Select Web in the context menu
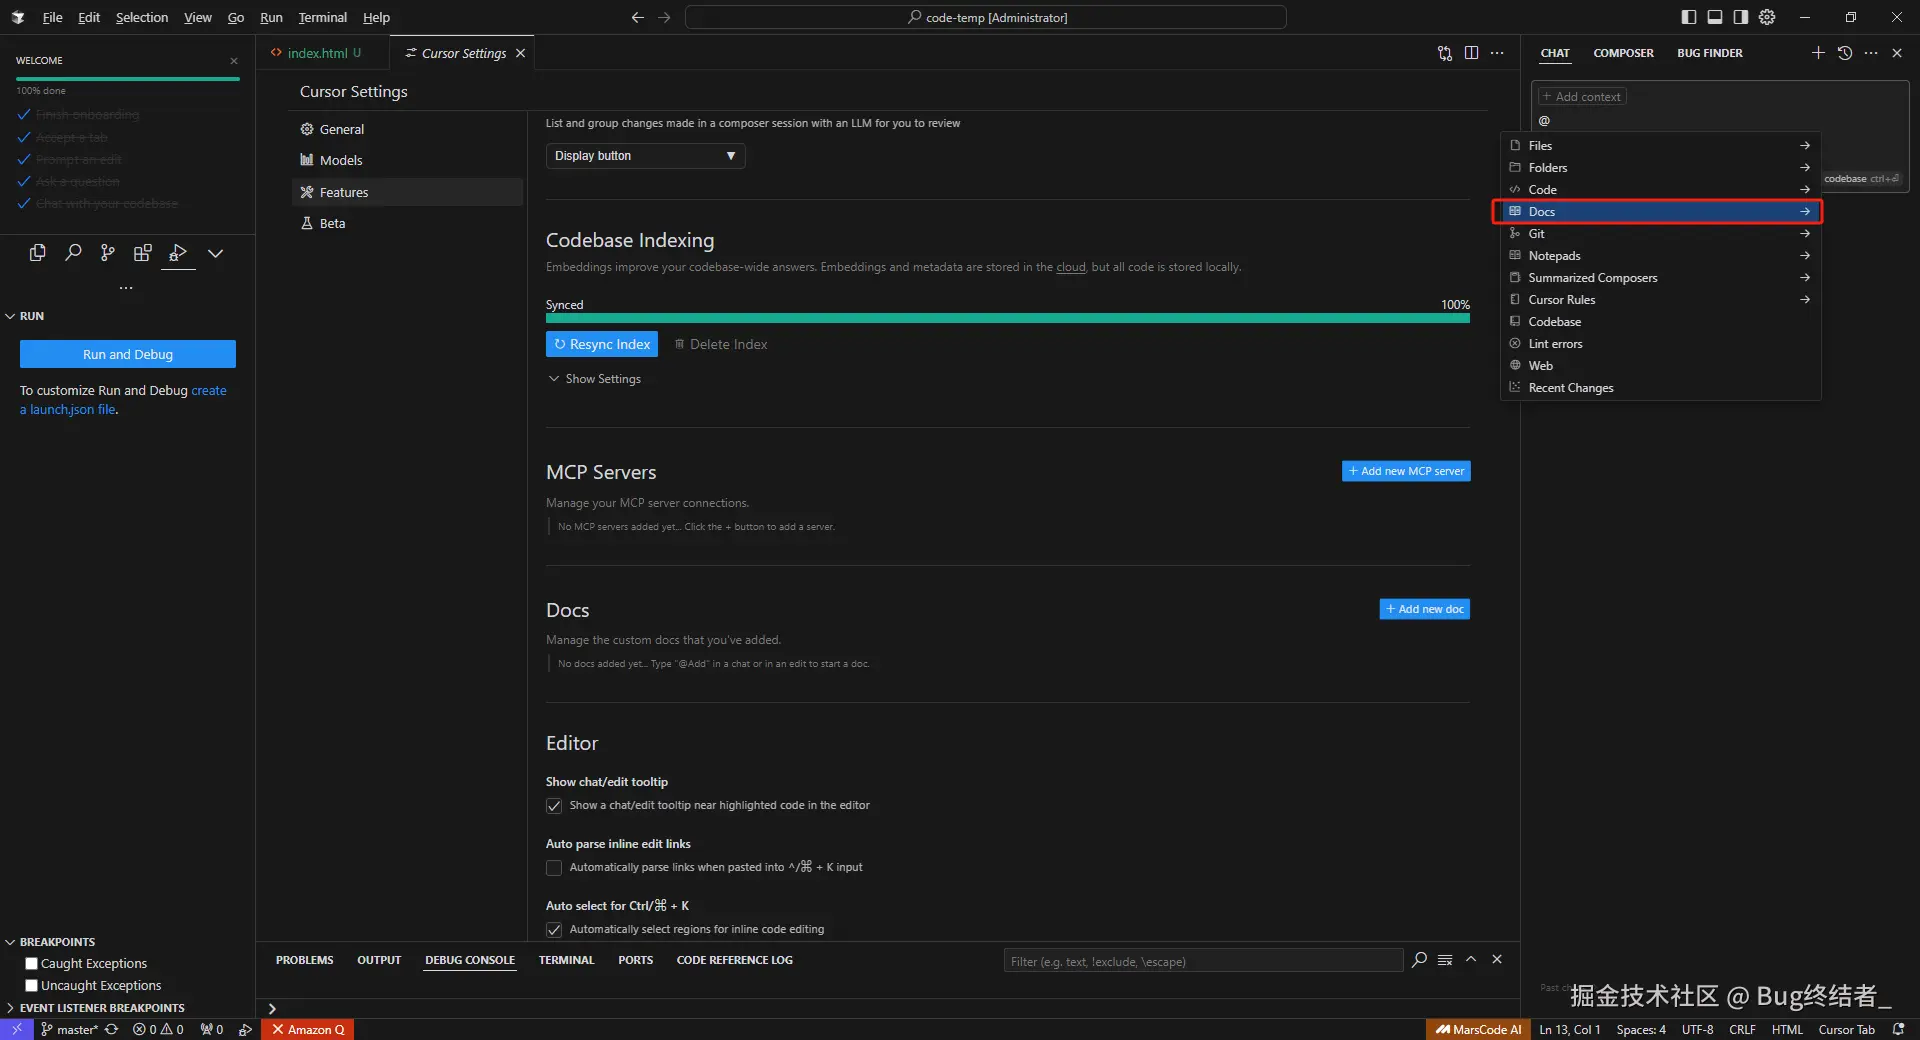Screen dimensions: 1920x1040 (x=1660, y=366)
